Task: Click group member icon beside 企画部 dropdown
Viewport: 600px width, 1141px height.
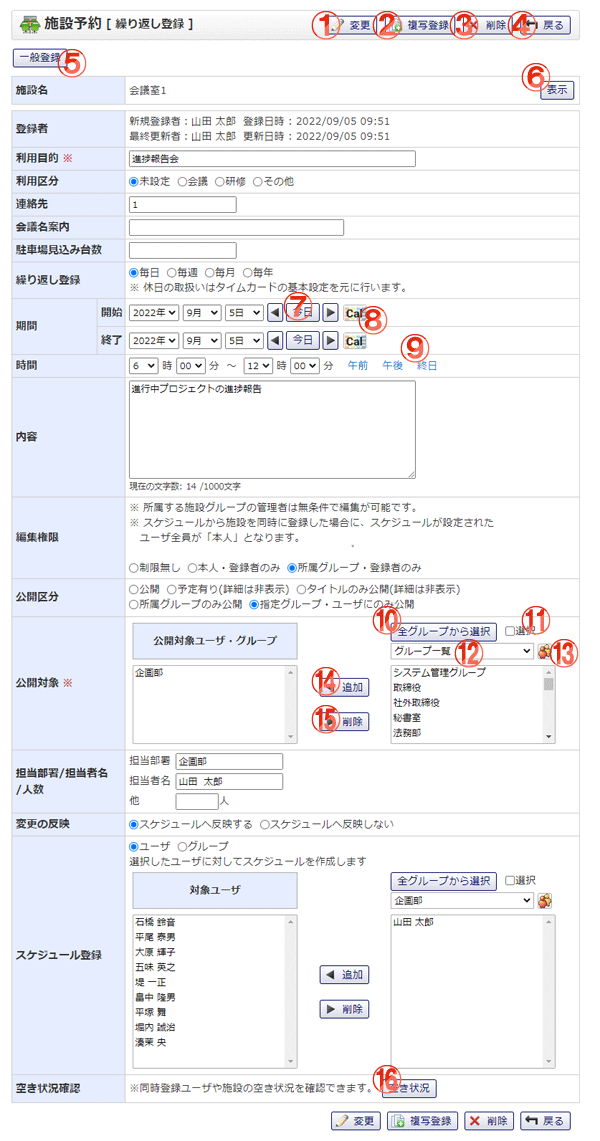Action: click(x=545, y=901)
